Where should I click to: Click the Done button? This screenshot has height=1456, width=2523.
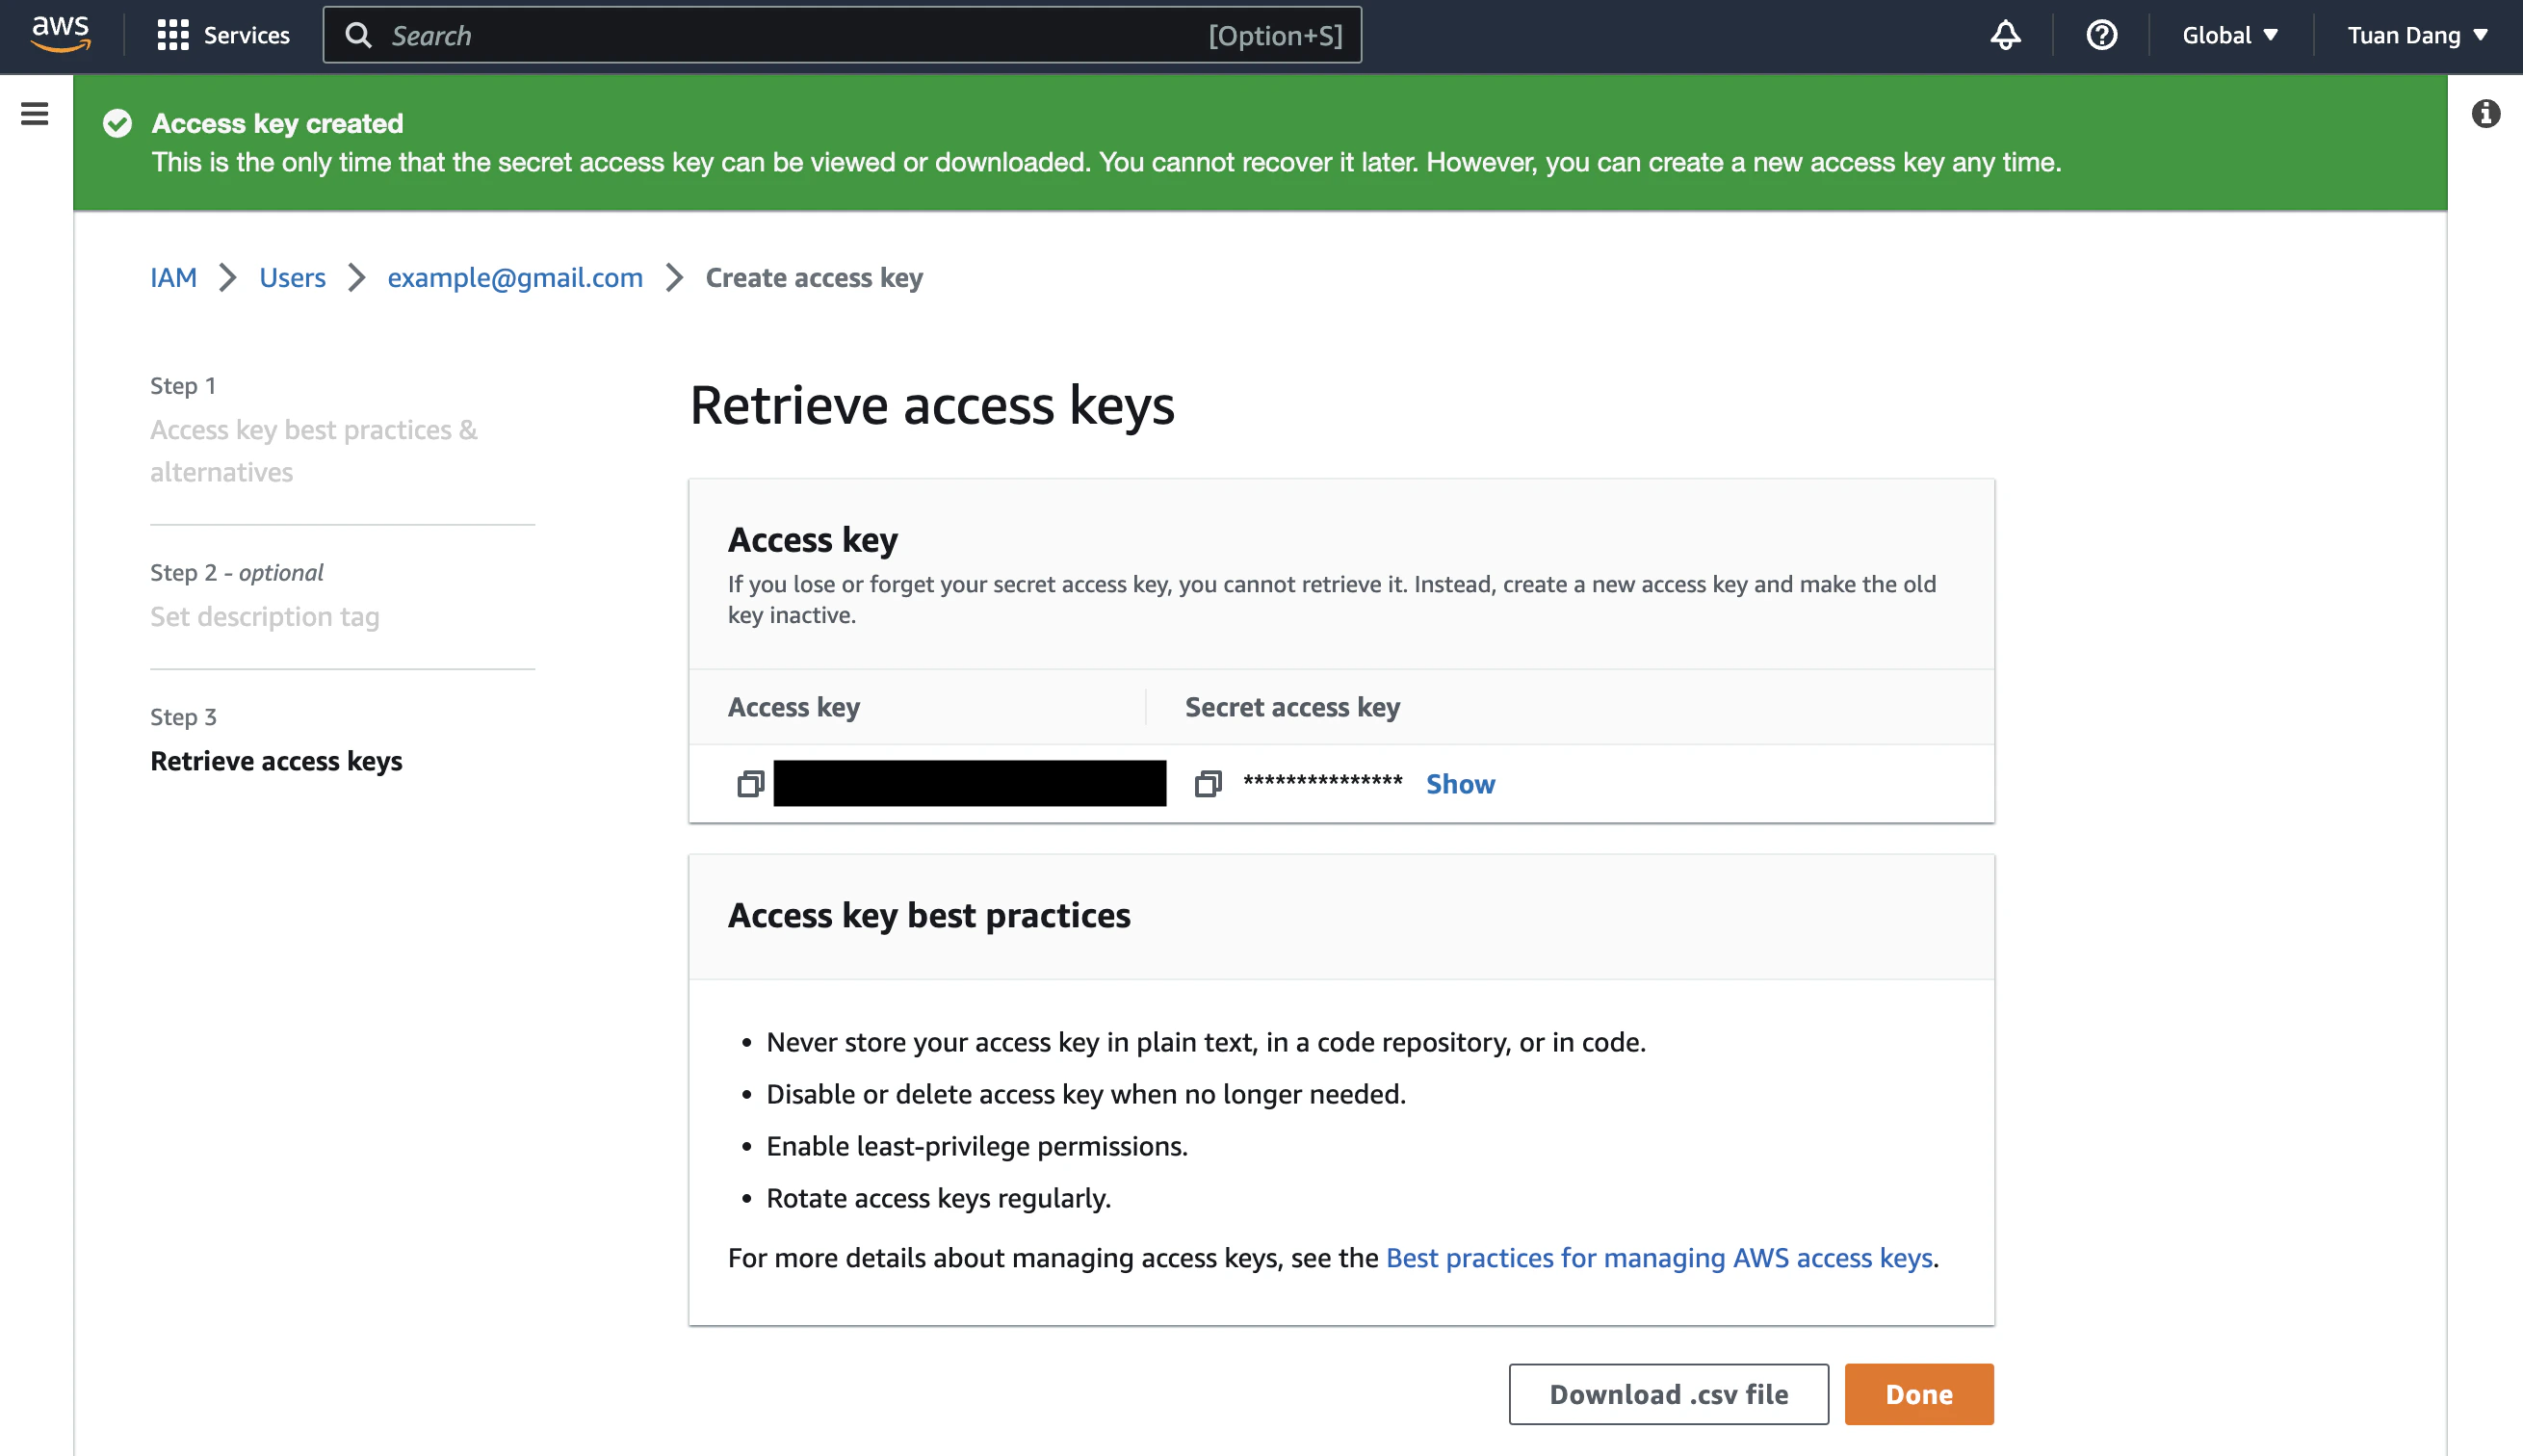(1918, 1393)
